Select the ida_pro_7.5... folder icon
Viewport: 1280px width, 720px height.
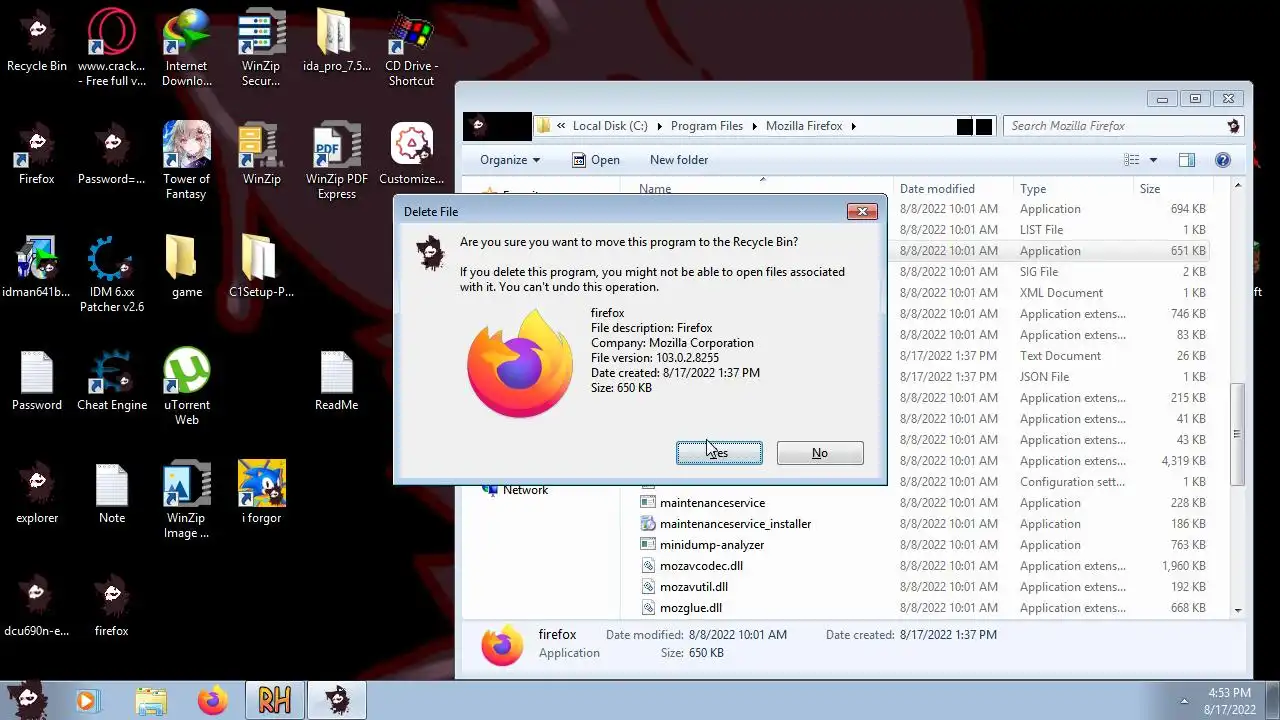coord(337,42)
